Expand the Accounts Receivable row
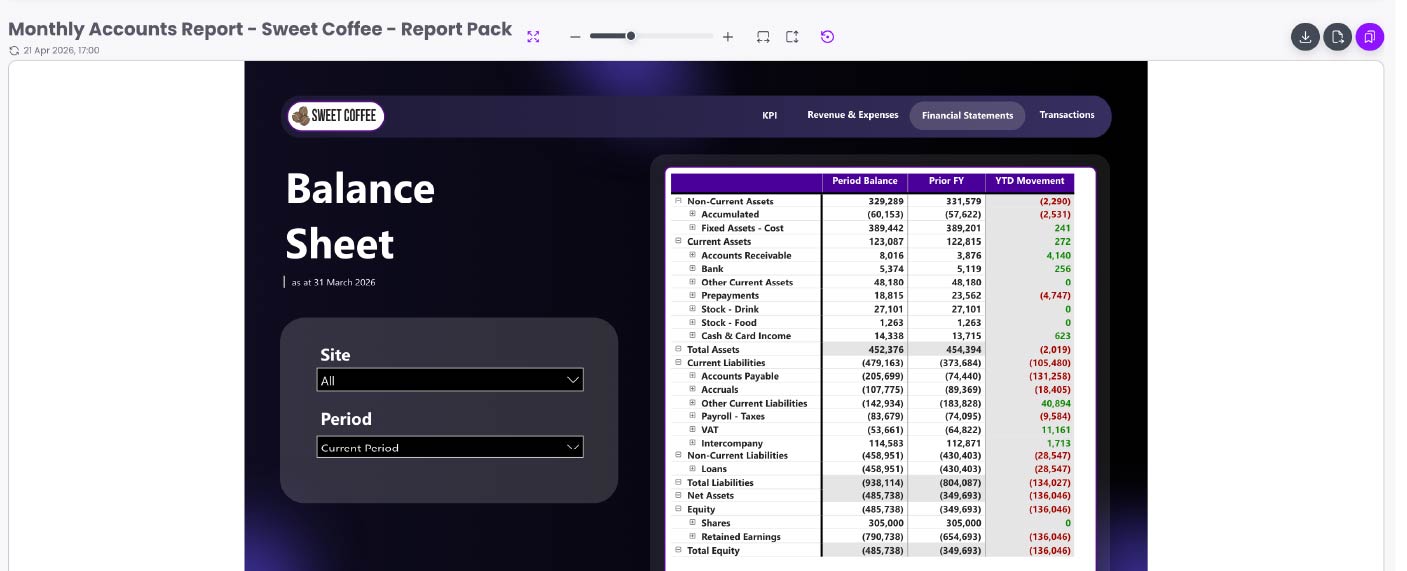The width and height of the screenshot is (1407, 571). point(692,255)
